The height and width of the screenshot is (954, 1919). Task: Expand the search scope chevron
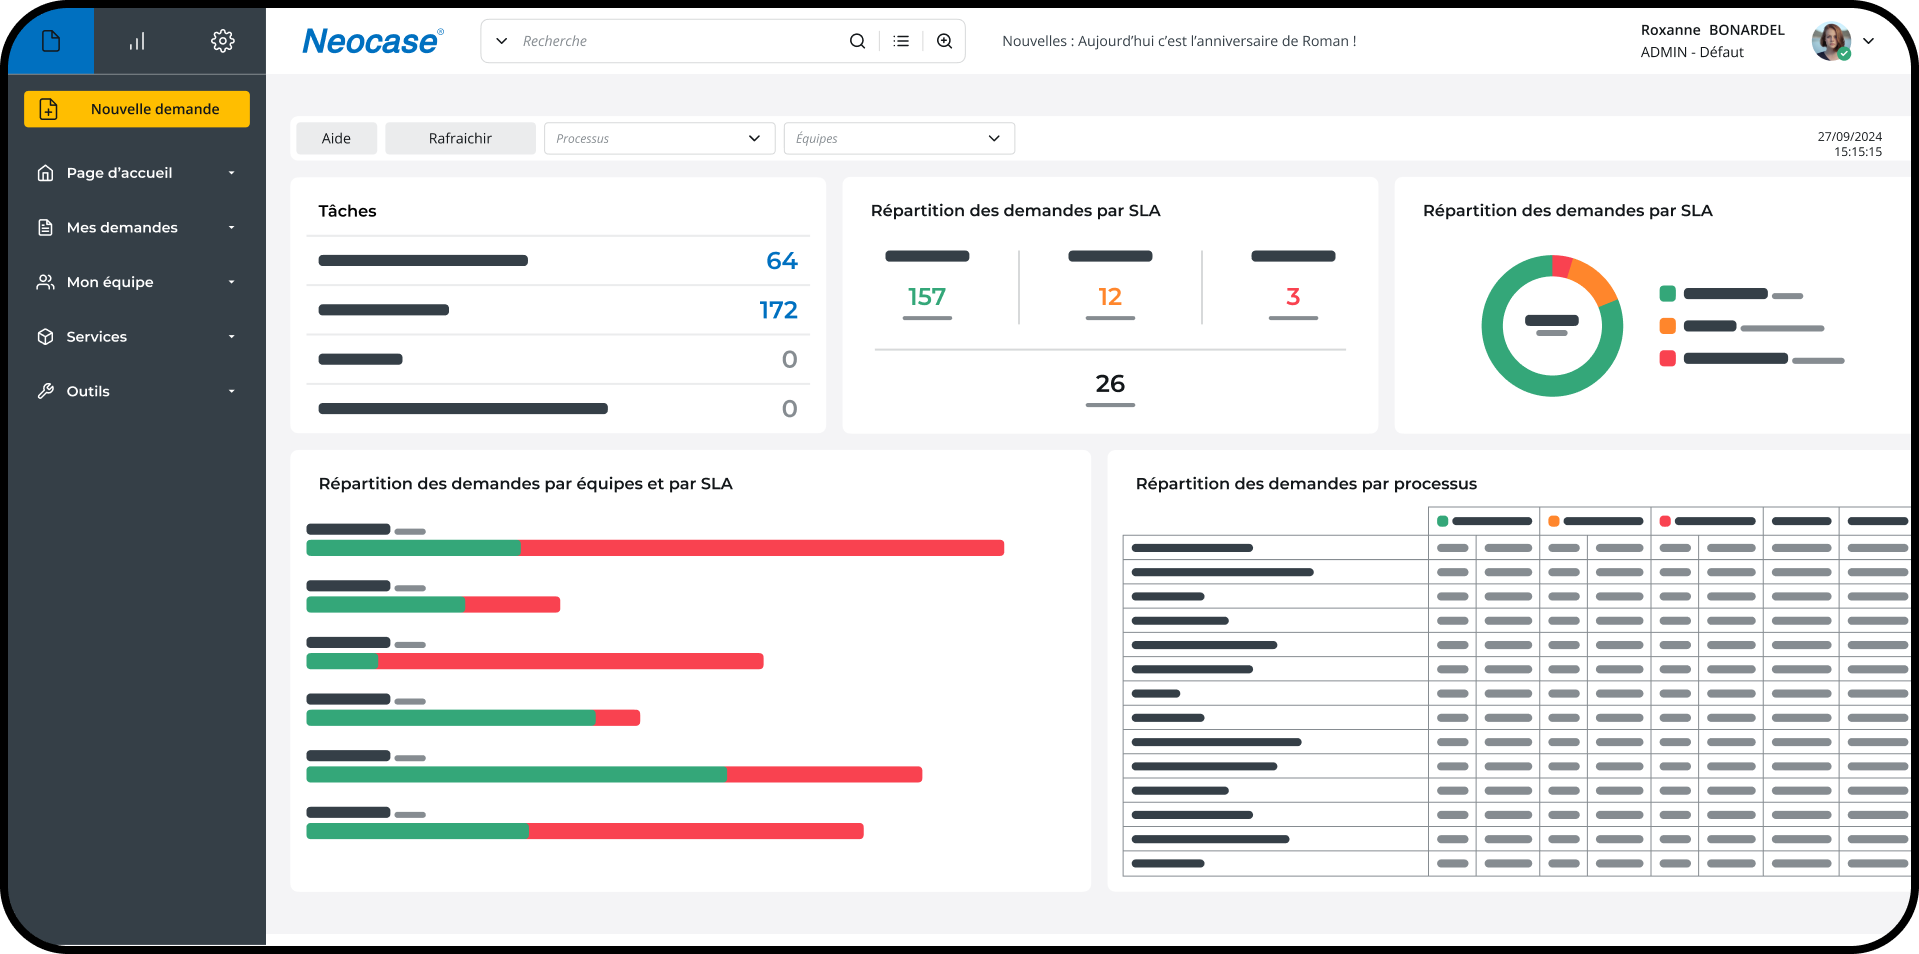click(x=502, y=41)
